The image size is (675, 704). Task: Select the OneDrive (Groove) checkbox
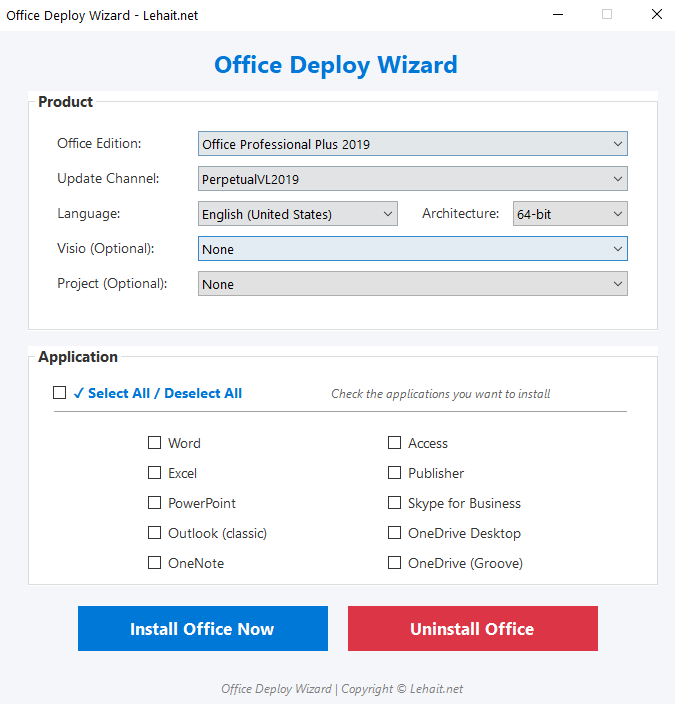click(394, 563)
